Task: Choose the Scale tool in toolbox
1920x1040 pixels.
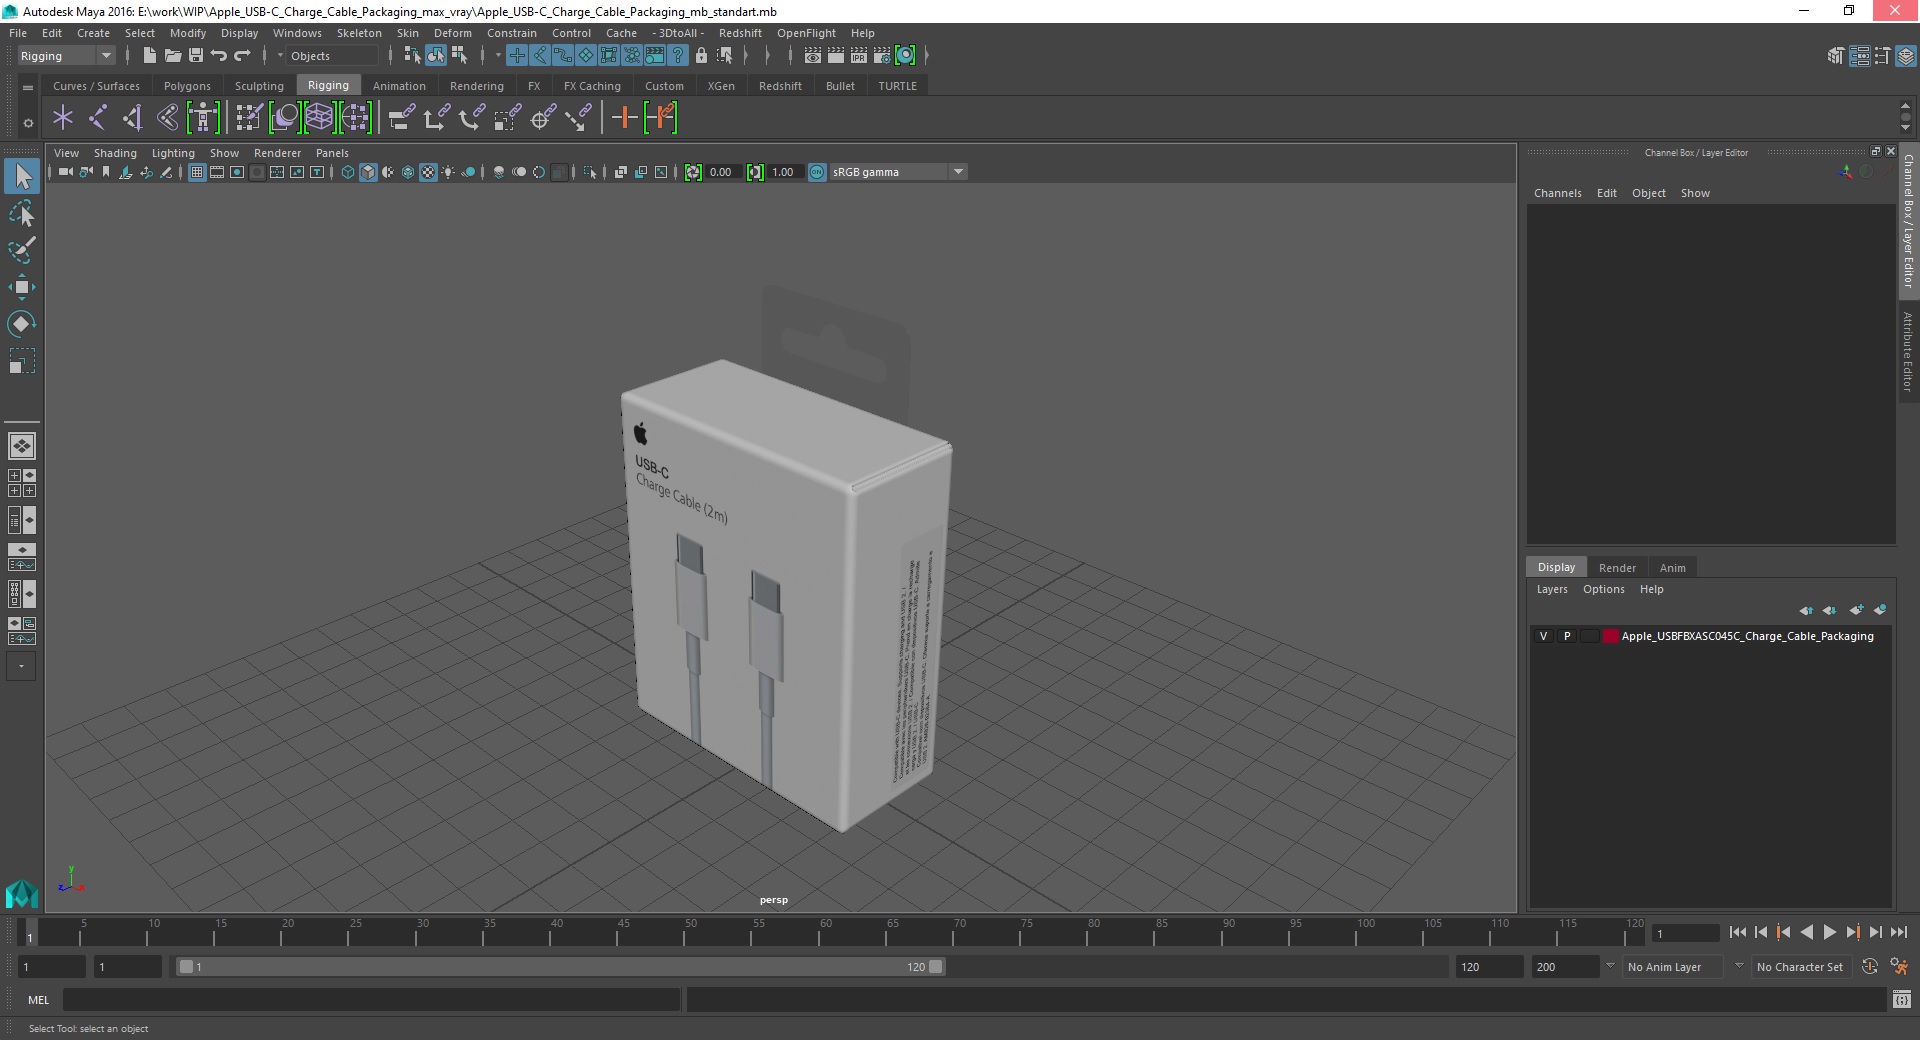Action: 22,361
